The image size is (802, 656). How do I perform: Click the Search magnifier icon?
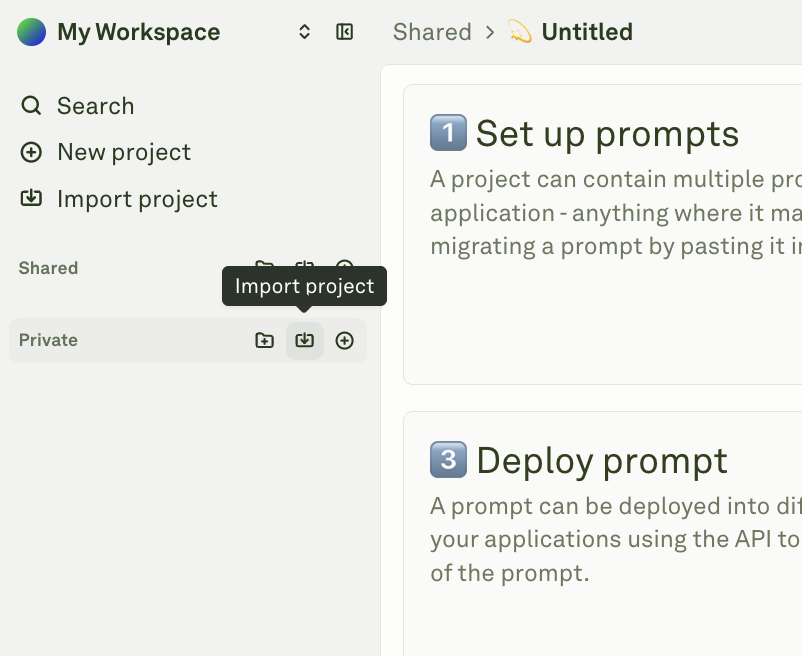click(x=31, y=105)
